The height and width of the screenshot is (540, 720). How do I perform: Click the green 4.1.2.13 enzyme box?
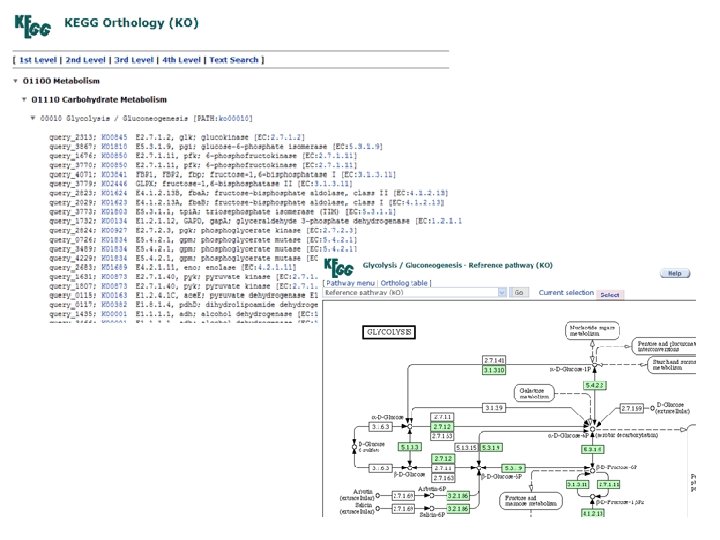tap(593, 513)
